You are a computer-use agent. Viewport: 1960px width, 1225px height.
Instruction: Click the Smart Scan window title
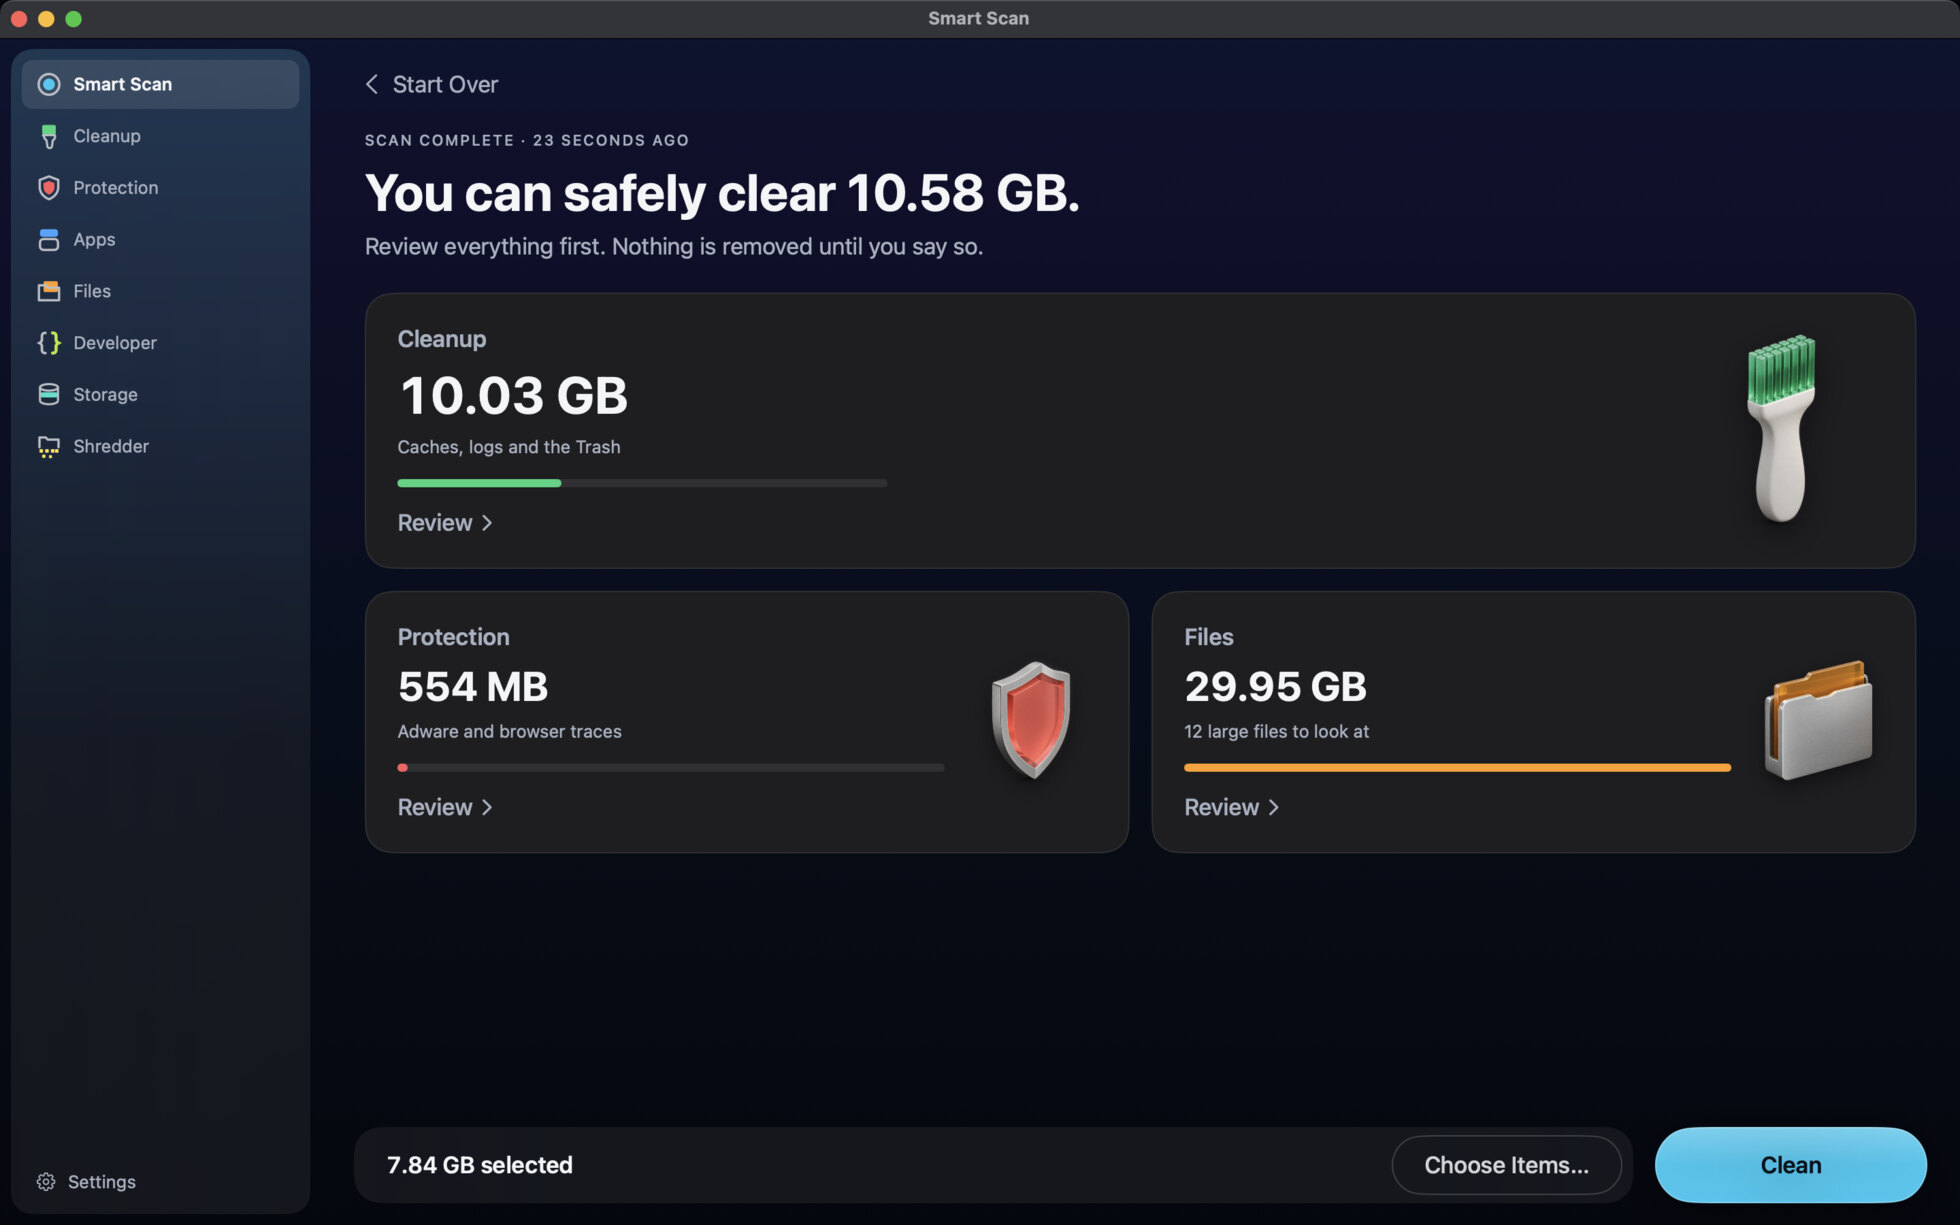(978, 18)
